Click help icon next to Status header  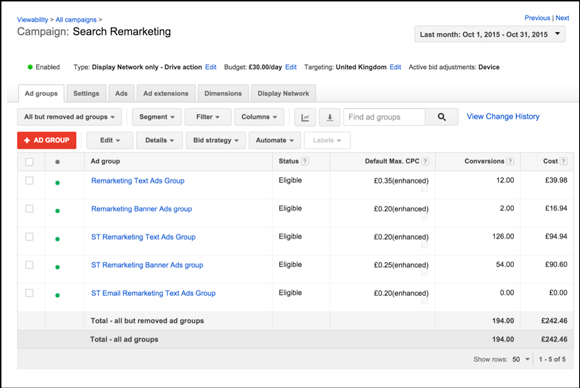point(304,161)
